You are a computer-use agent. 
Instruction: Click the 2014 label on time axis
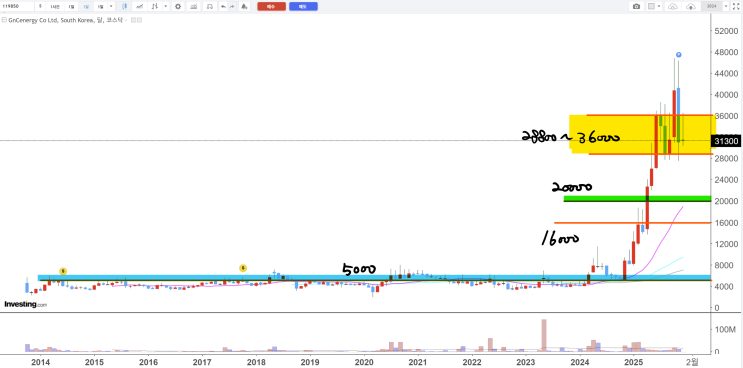pyautogui.click(x=40, y=362)
